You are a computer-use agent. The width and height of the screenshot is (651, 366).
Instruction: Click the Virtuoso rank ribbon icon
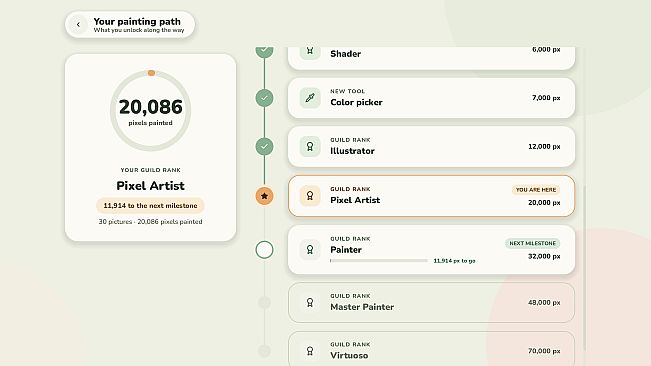pyautogui.click(x=310, y=351)
